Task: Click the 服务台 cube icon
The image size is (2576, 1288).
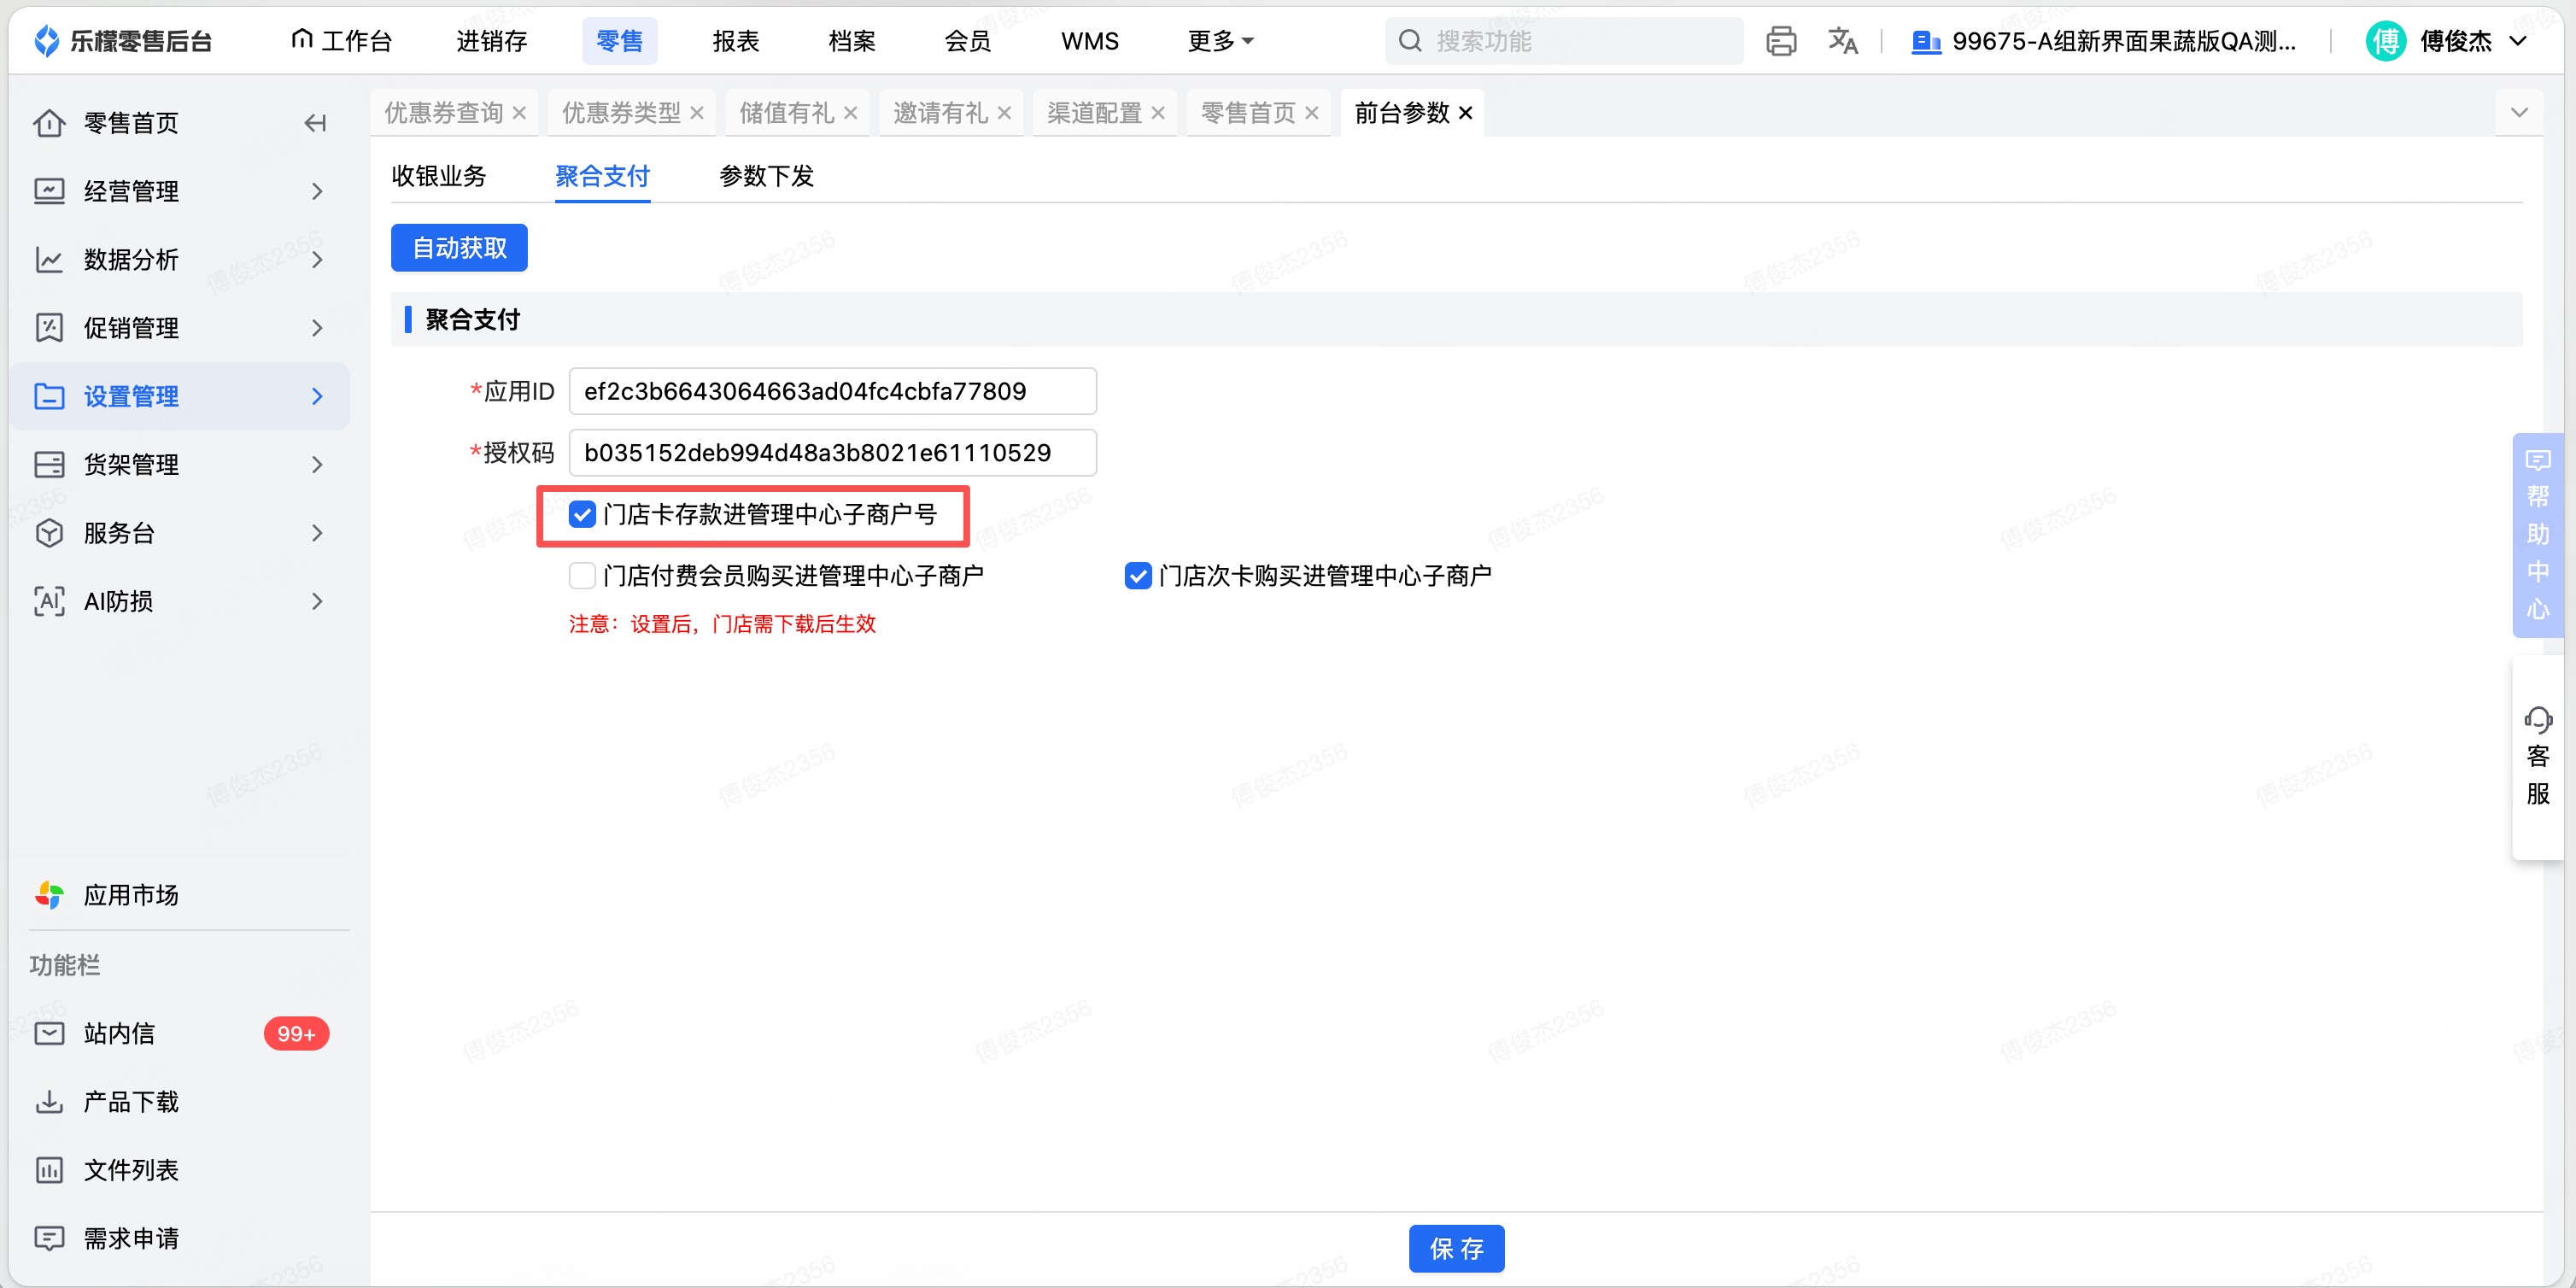Action: 49,533
